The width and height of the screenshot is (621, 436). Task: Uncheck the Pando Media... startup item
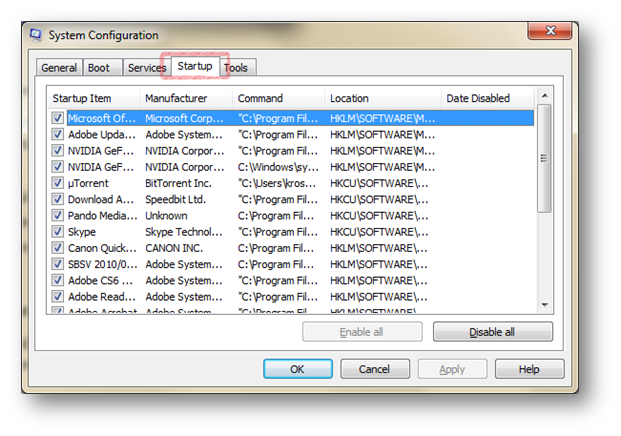(57, 215)
